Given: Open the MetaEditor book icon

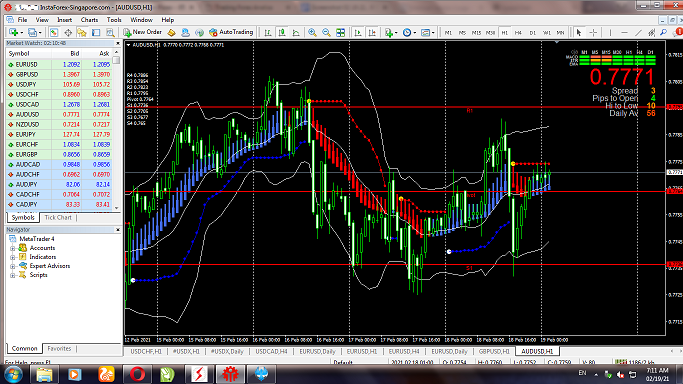Looking at the screenshot, I should pyautogui.click(x=171, y=32).
